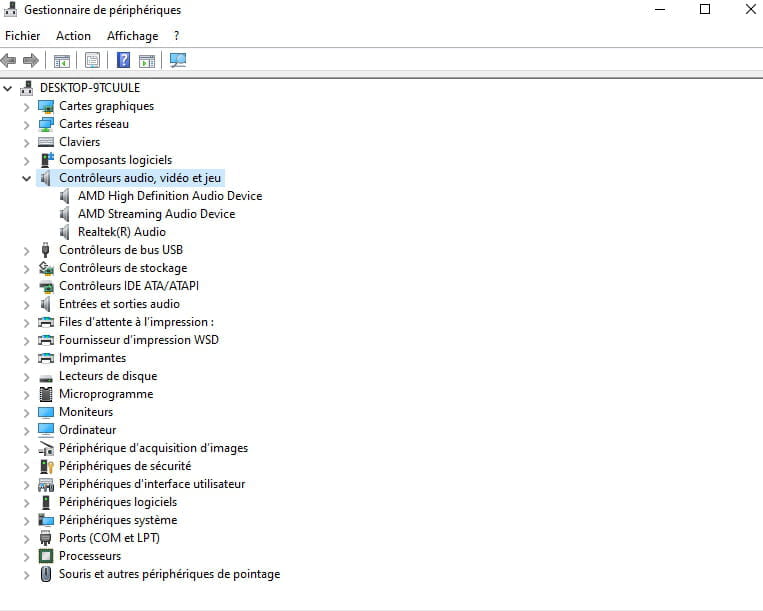Expand Entrées et sorties audio
Viewport: 763px width, 611px height.
coord(26,305)
